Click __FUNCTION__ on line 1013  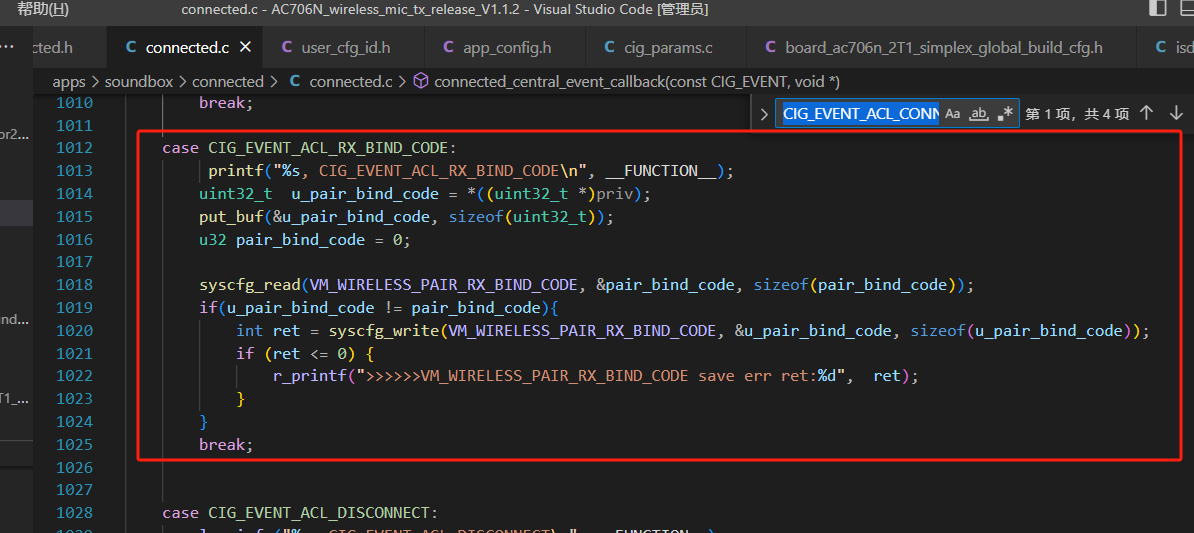pyautogui.click(x=661, y=171)
